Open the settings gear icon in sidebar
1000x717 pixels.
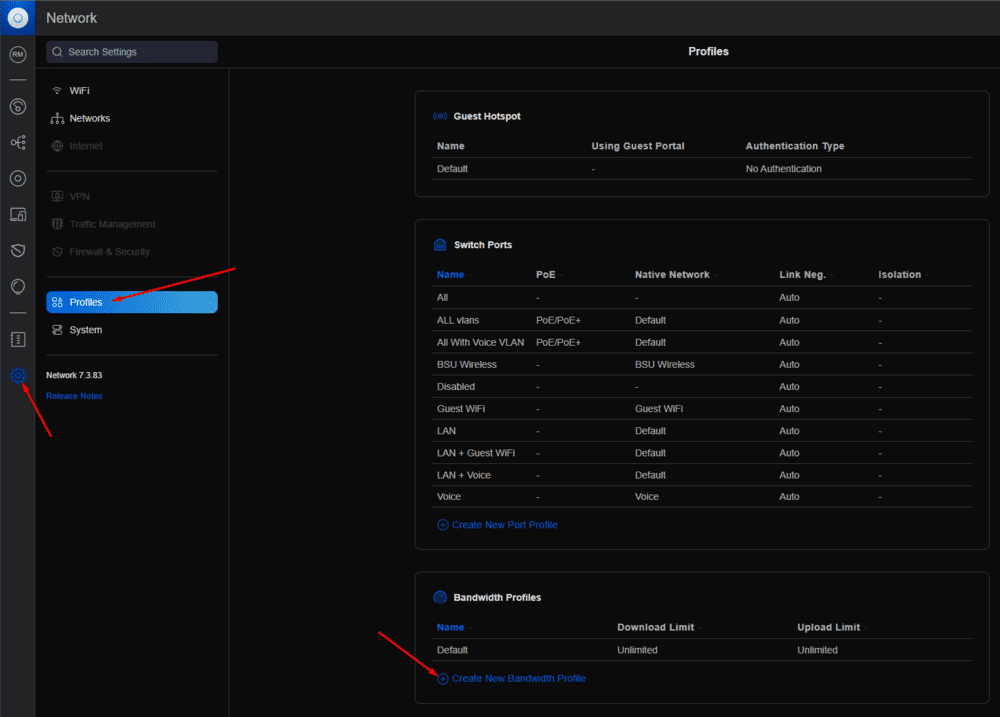[18, 375]
